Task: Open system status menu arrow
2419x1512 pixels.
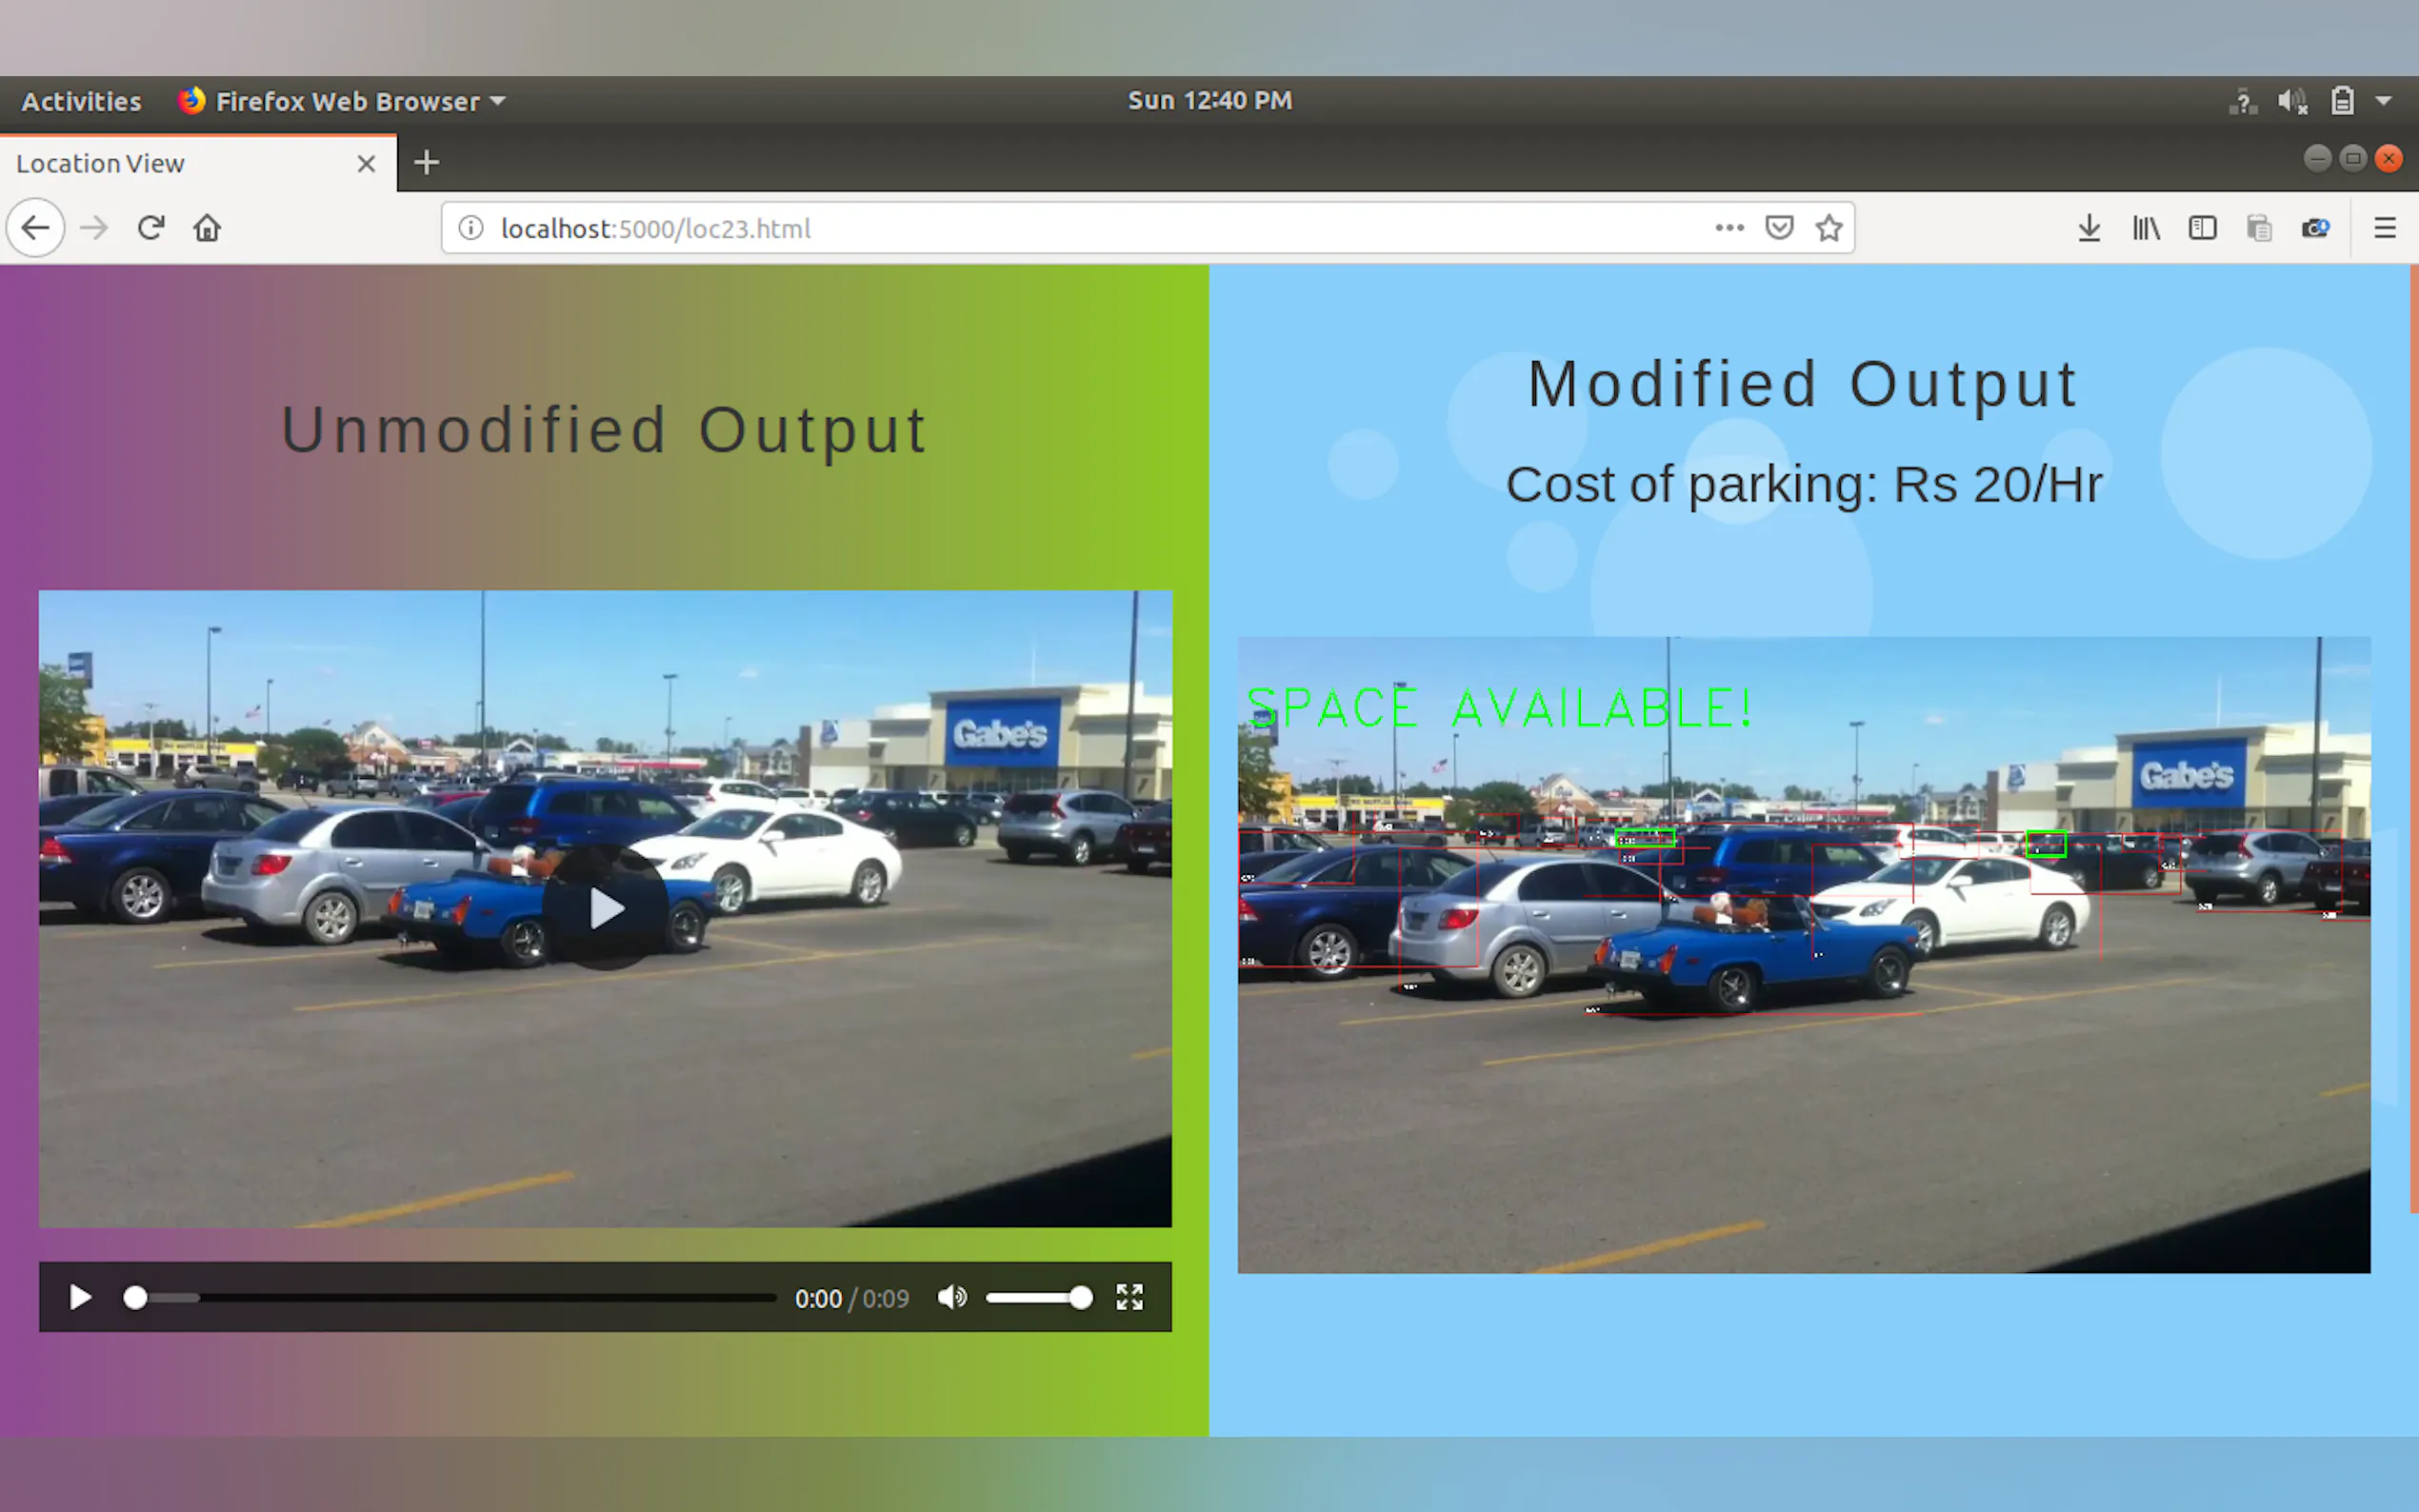Action: pos(2384,101)
